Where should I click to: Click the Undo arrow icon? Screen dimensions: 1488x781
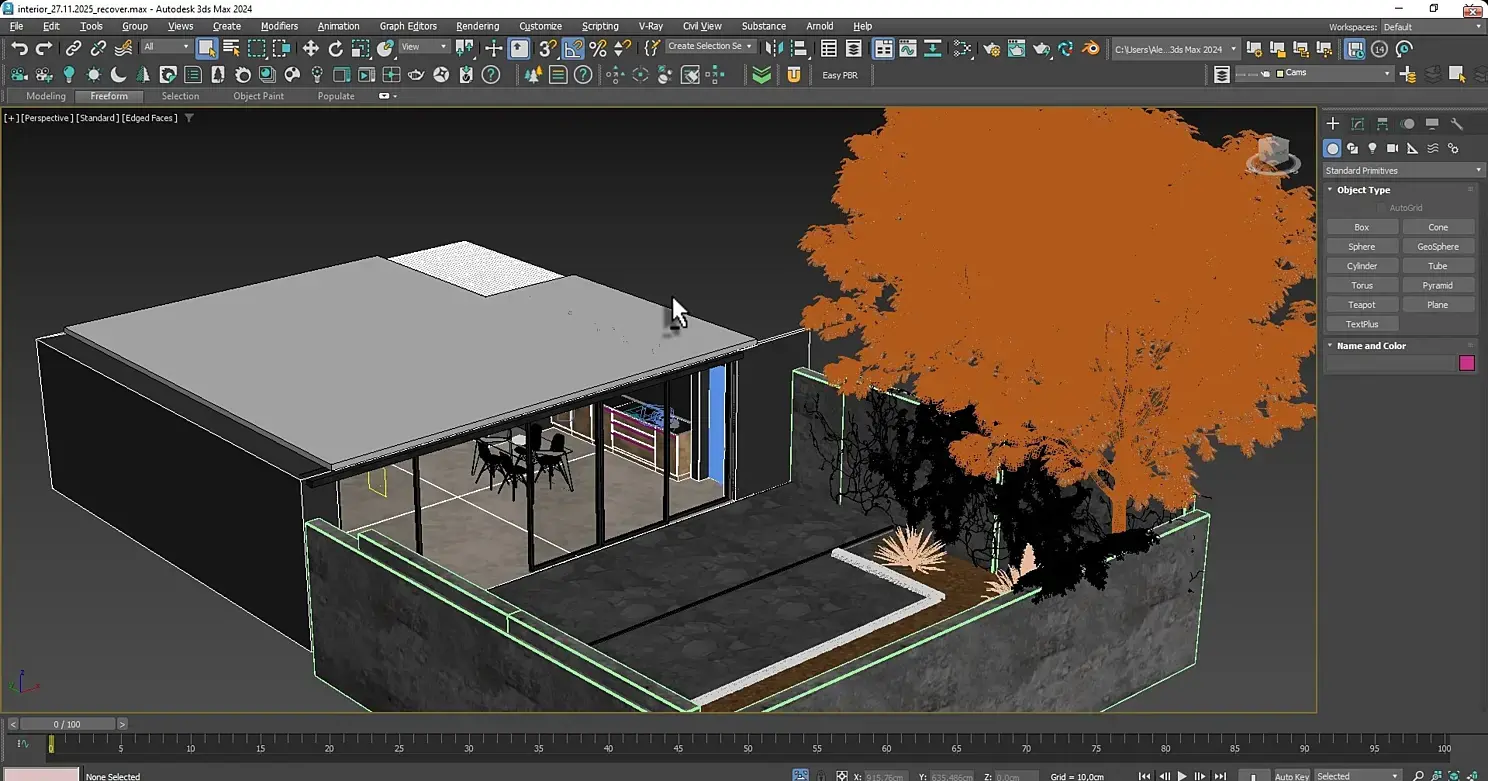tap(19, 48)
